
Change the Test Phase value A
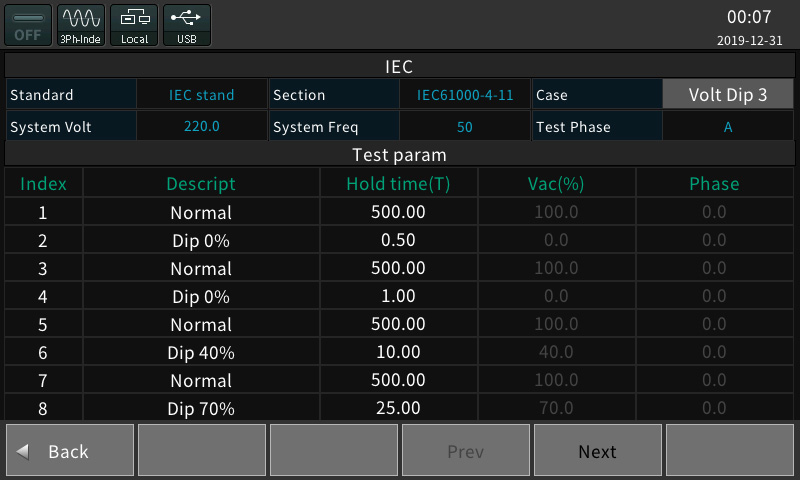728,126
